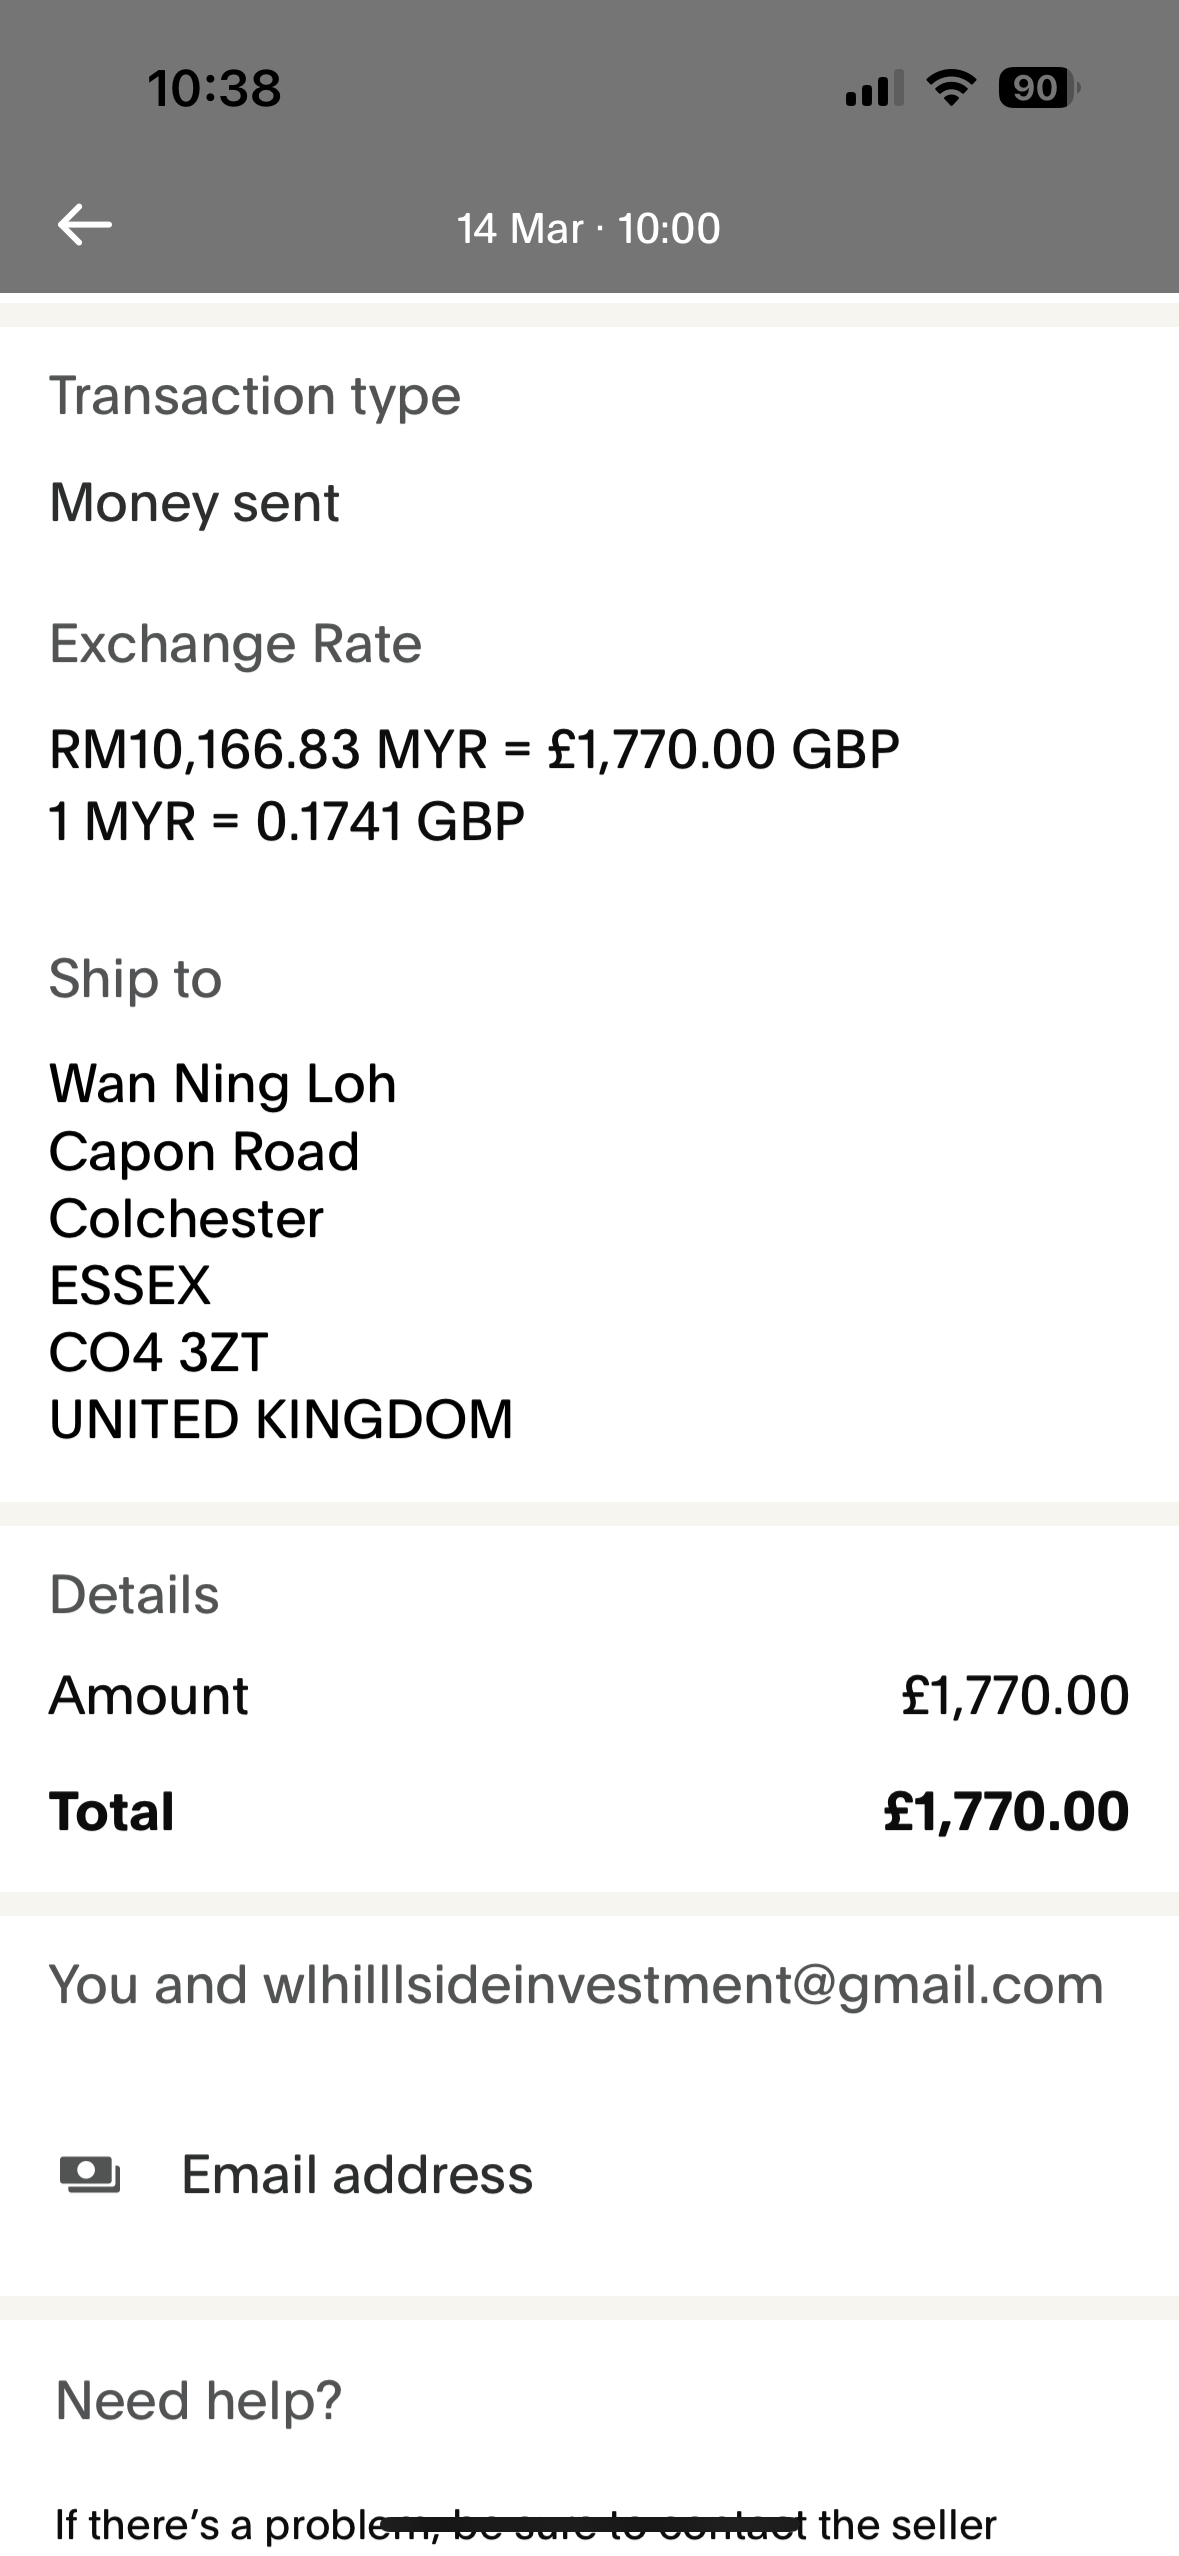Tap the contact the seller help text

pyautogui.click(x=525, y=2525)
